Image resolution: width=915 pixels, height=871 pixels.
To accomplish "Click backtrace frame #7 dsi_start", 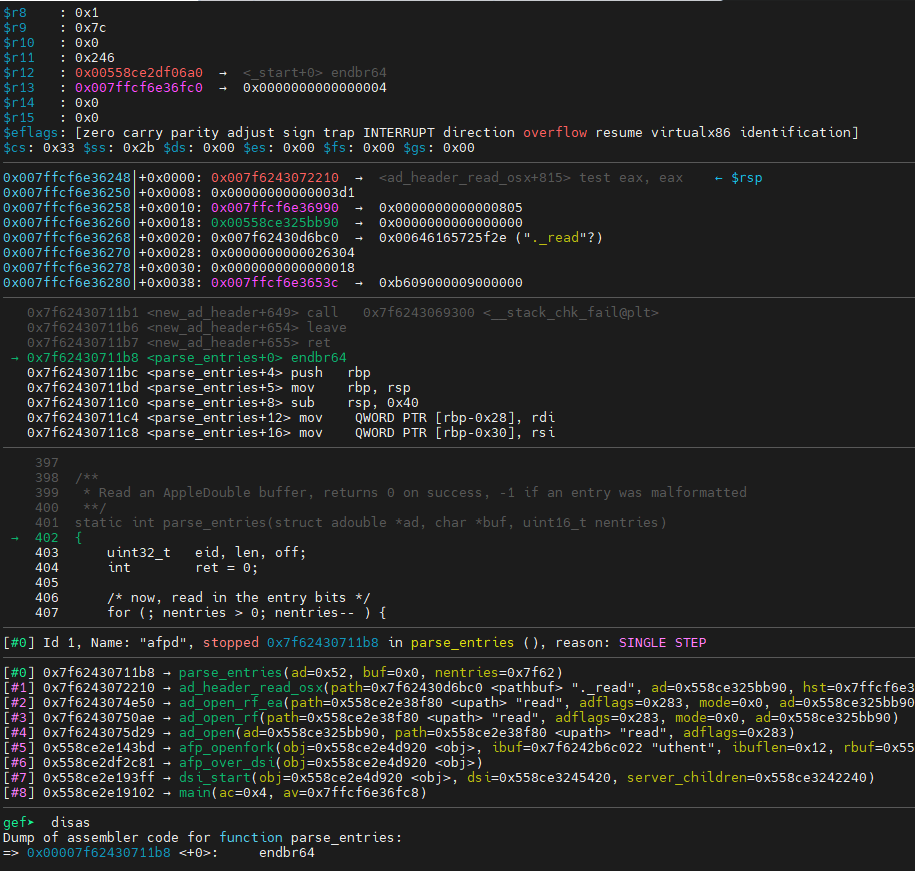I will point(439,778).
